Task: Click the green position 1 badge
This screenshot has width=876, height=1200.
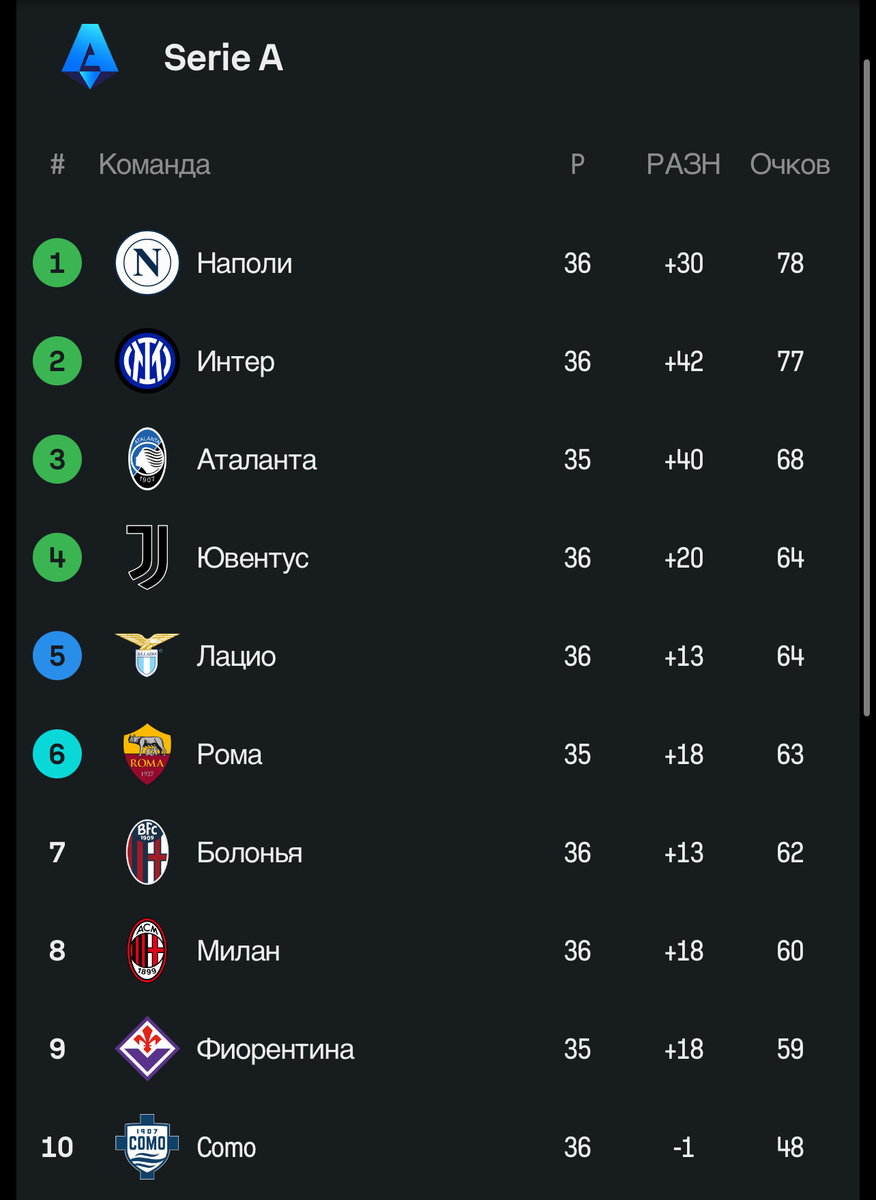Action: (57, 263)
